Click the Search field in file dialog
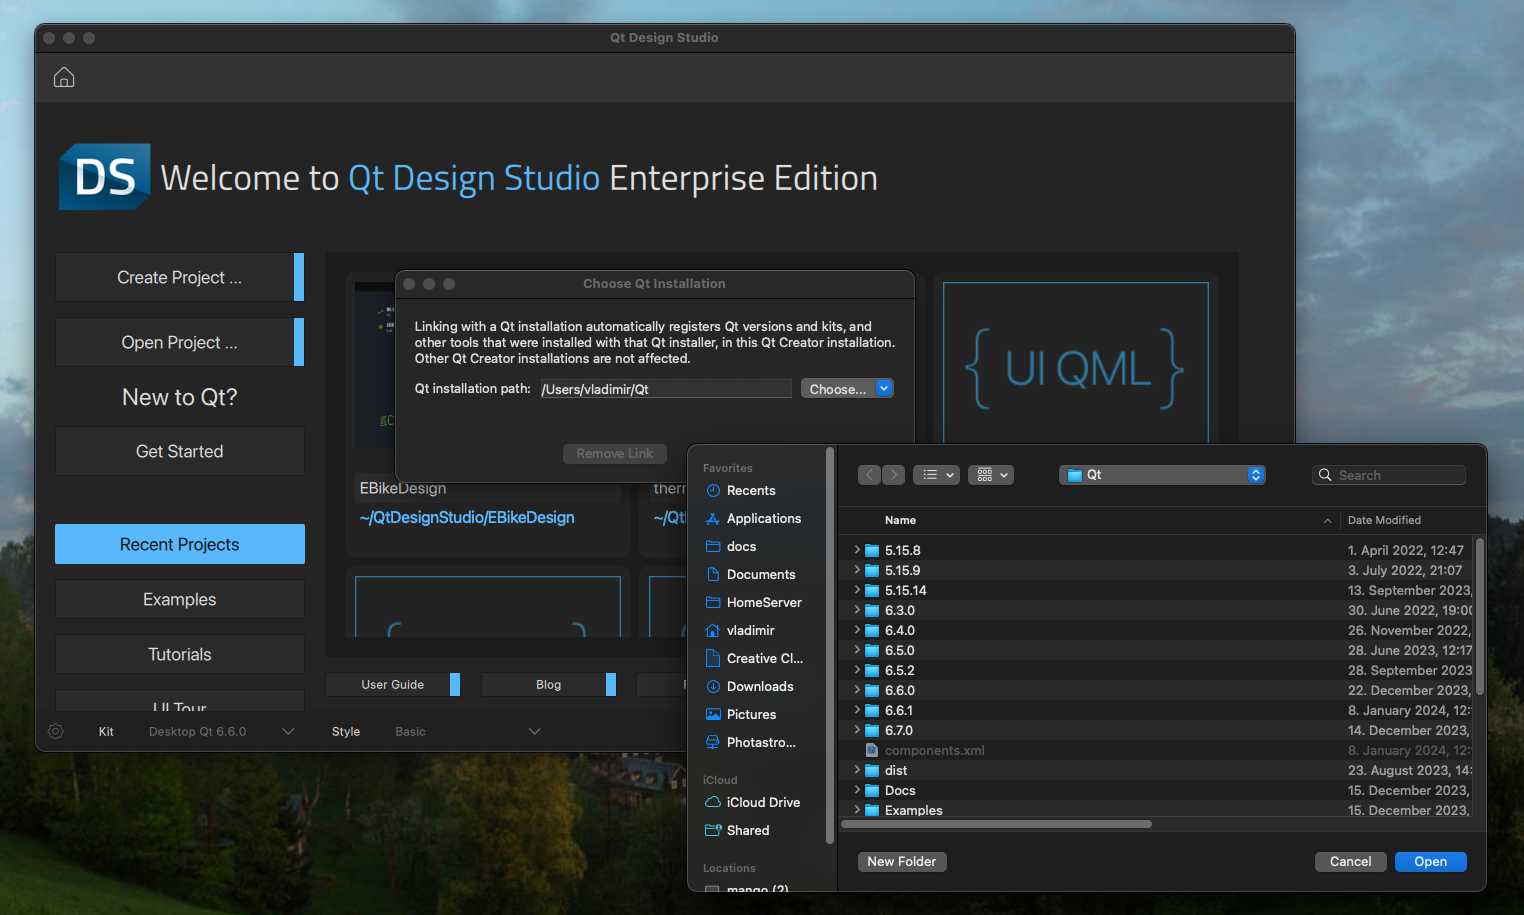 click(1389, 475)
